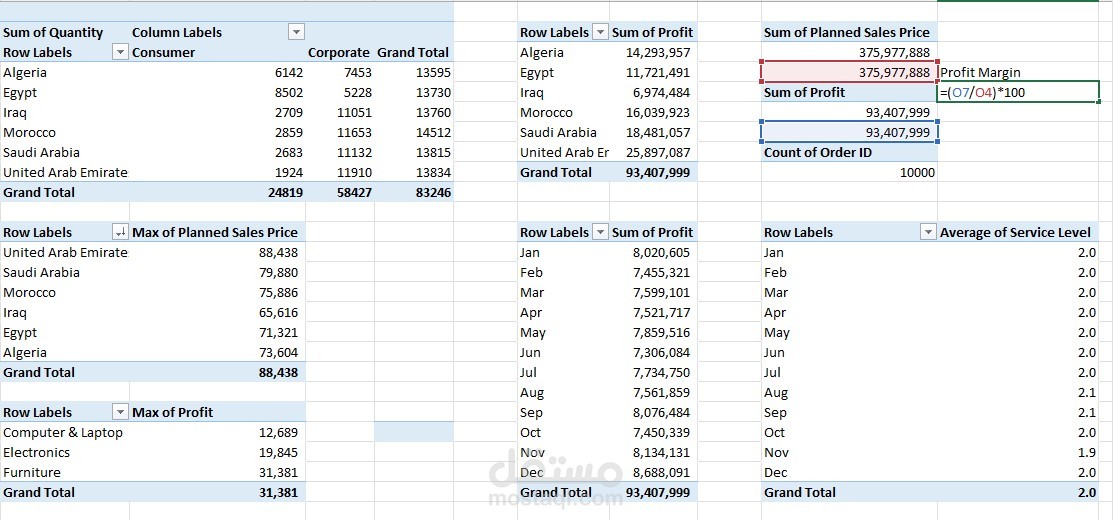Open Row Labels filter beside Average of Service Level
1113x520 pixels.
point(927,232)
